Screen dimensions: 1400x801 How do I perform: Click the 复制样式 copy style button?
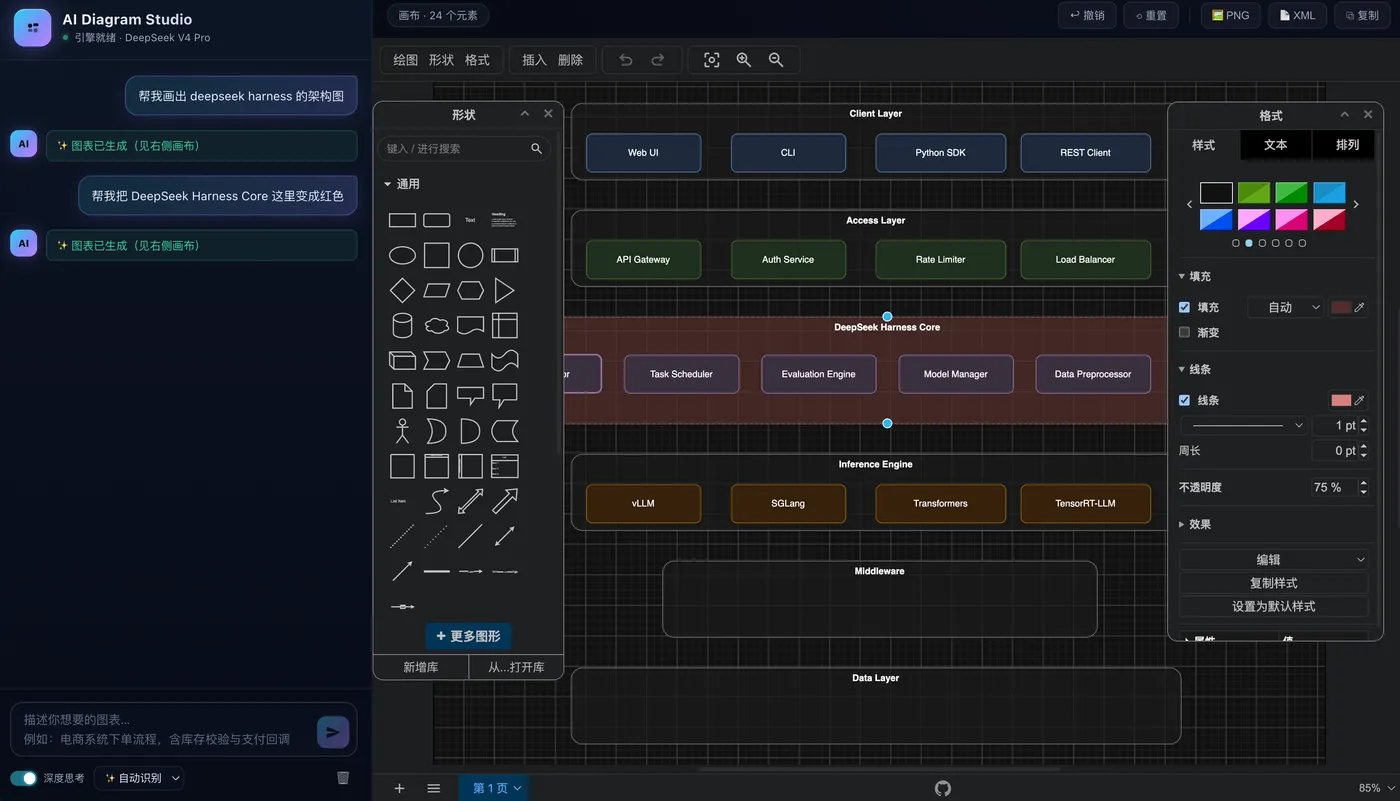1274,583
